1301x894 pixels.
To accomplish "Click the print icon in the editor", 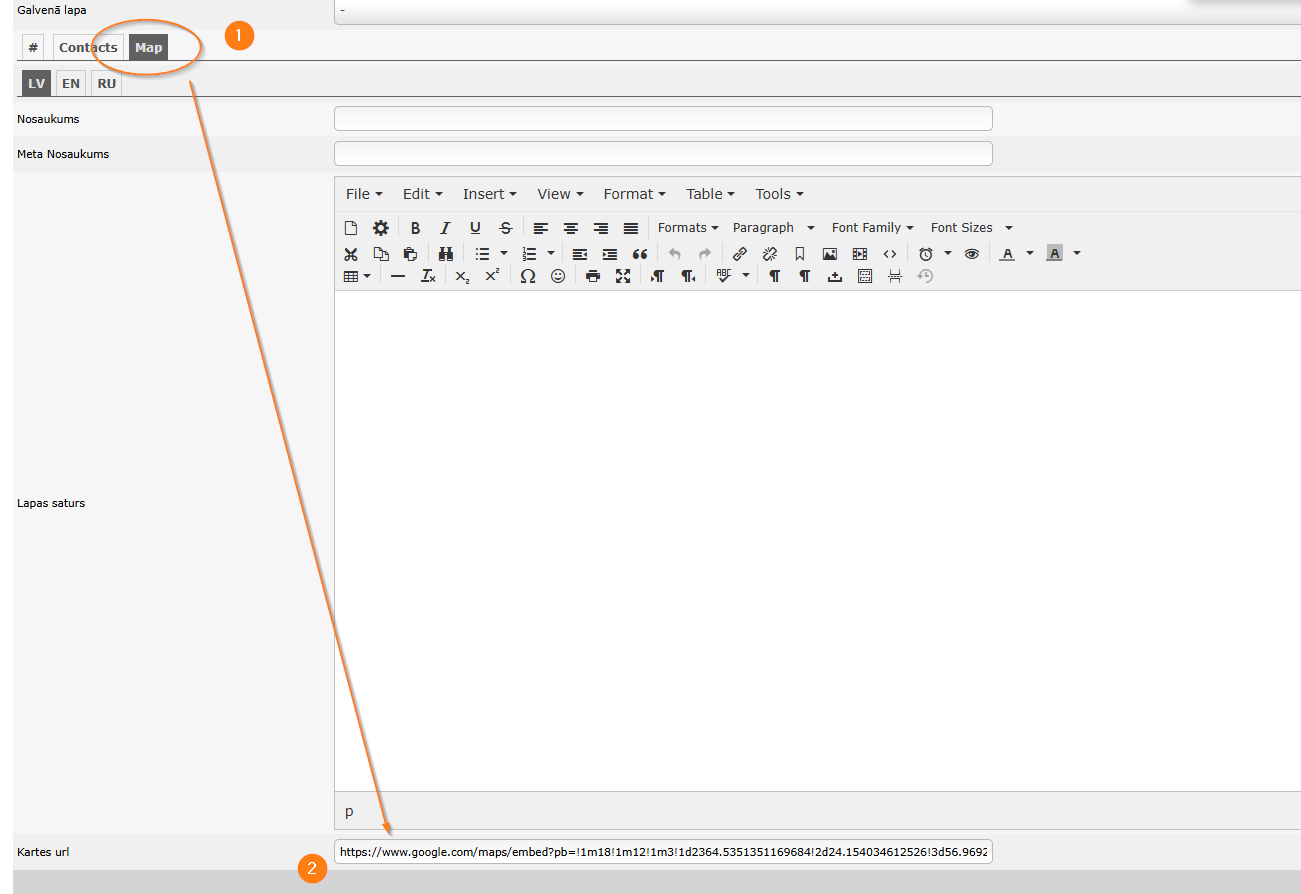I will (593, 276).
